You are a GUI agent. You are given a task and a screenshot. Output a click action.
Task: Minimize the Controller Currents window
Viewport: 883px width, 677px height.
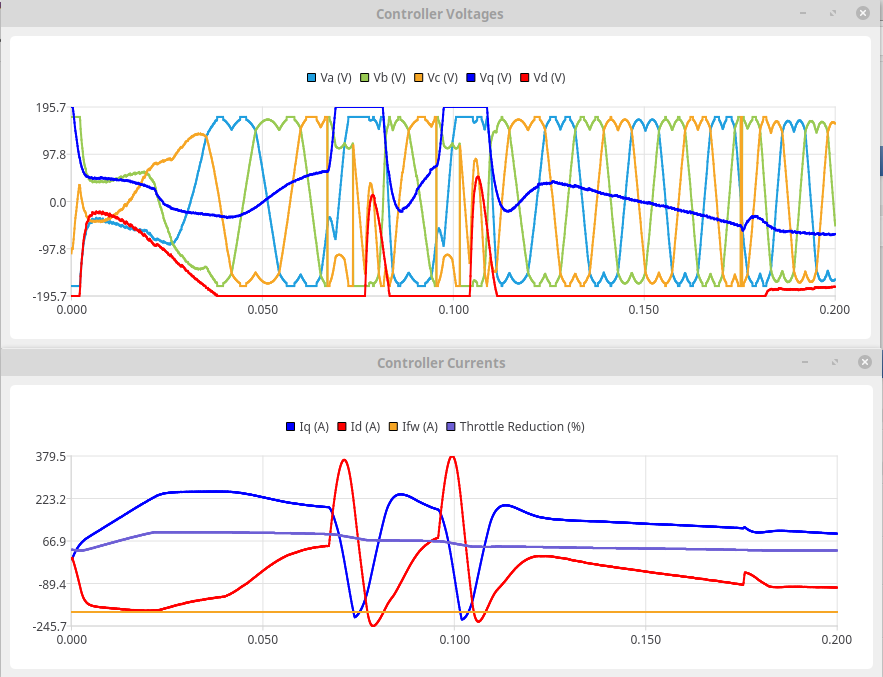(x=805, y=362)
